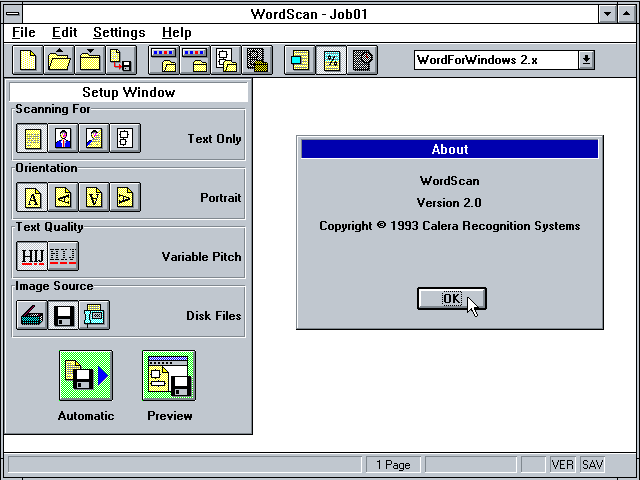Viewport: 640px width, 480px height.
Task: Click the page with cyan box toolbar icon
Action: (x=300, y=60)
